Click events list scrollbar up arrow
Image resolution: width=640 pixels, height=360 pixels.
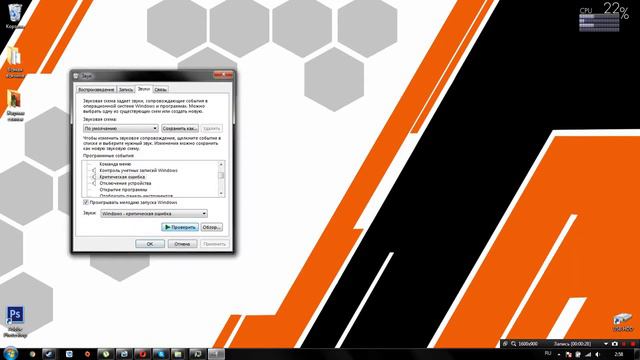(221, 164)
